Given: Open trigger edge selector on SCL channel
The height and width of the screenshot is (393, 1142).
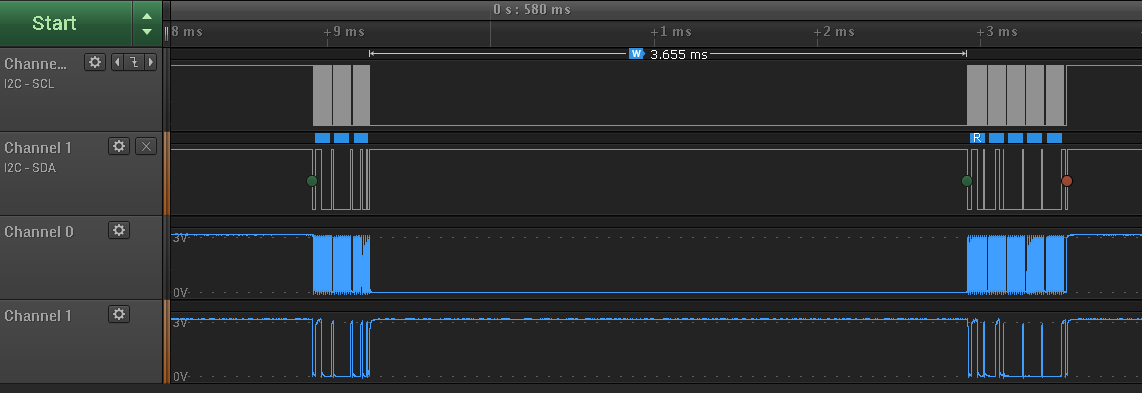Looking at the screenshot, I should point(134,62).
